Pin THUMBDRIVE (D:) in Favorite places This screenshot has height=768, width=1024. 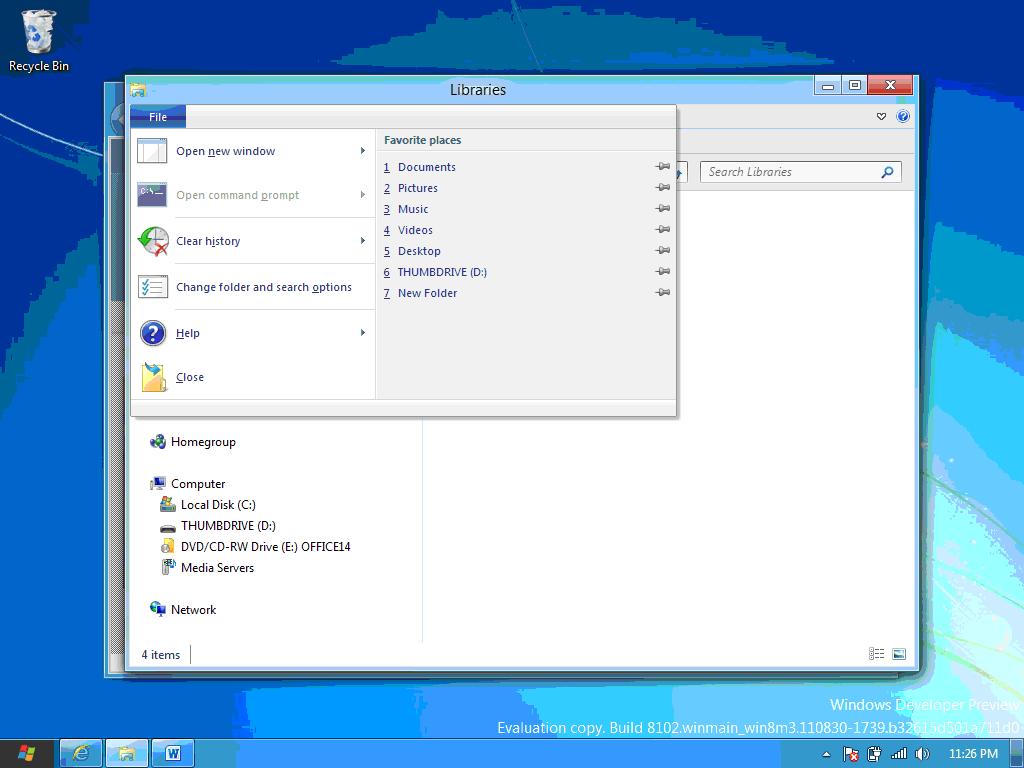click(663, 272)
